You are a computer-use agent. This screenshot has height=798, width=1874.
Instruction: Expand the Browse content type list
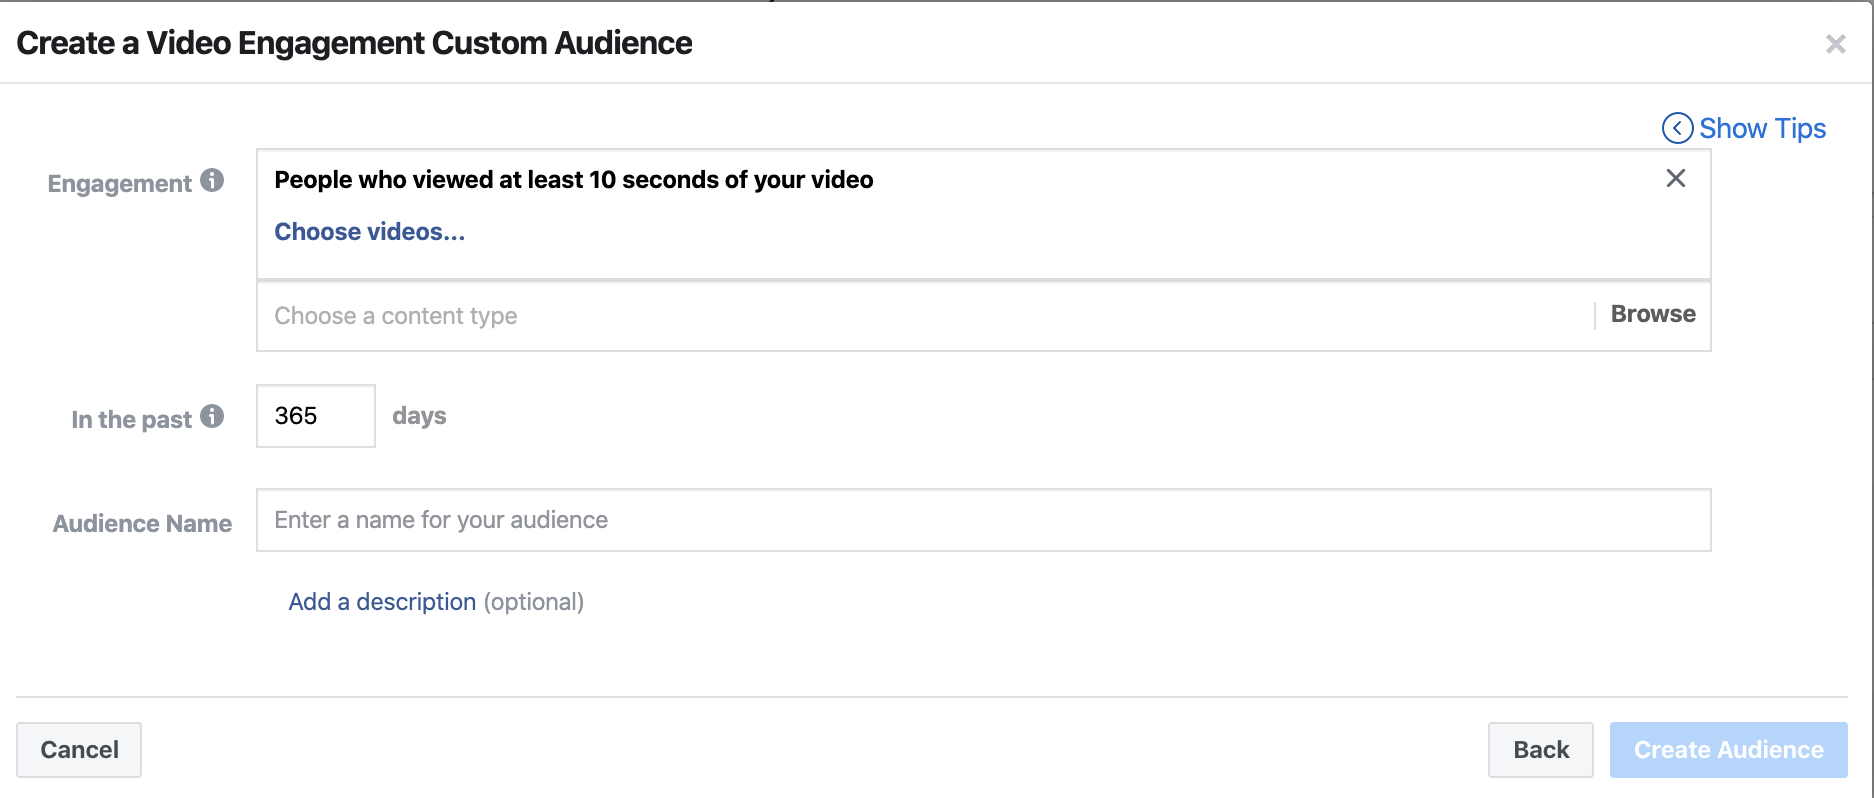pyautogui.click(x=1652, y=314)
